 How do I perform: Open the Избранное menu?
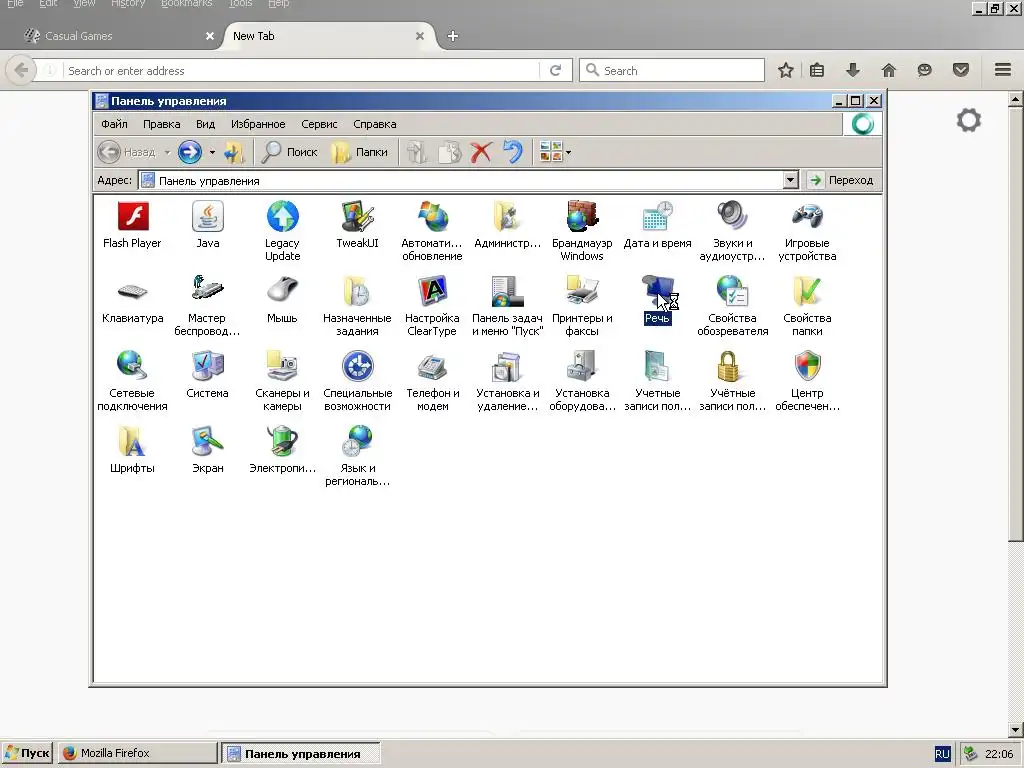[x=258, y=124]
